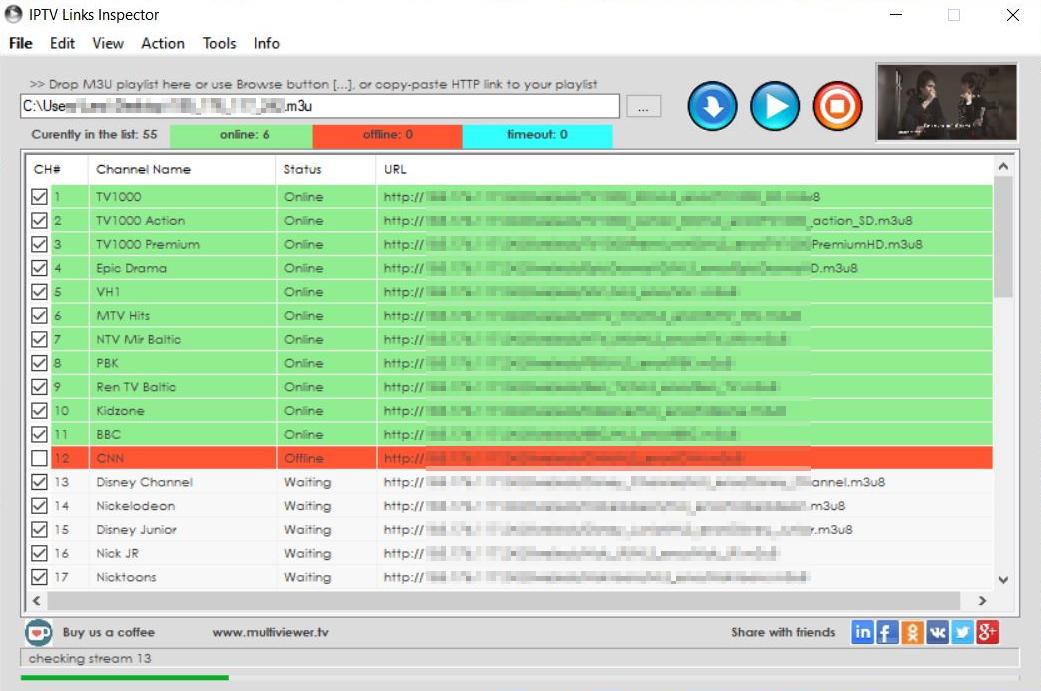Share via the VK icon
This screenshot has height=691, width=1041.
tap(937, 632)
